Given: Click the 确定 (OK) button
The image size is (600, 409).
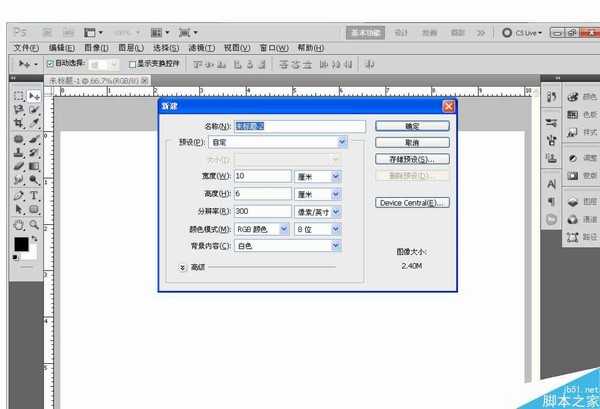Looking at the screenshot, I should (x=411, y=127).
